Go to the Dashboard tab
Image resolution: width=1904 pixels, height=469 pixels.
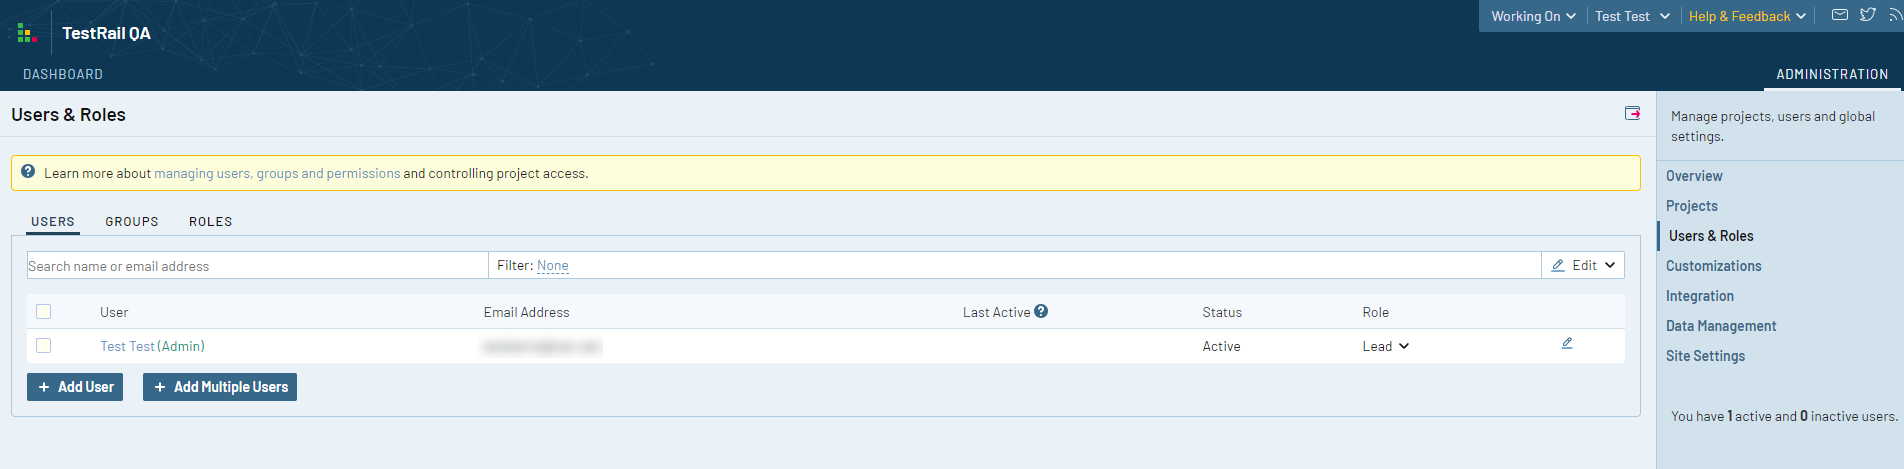pos(63,74)
